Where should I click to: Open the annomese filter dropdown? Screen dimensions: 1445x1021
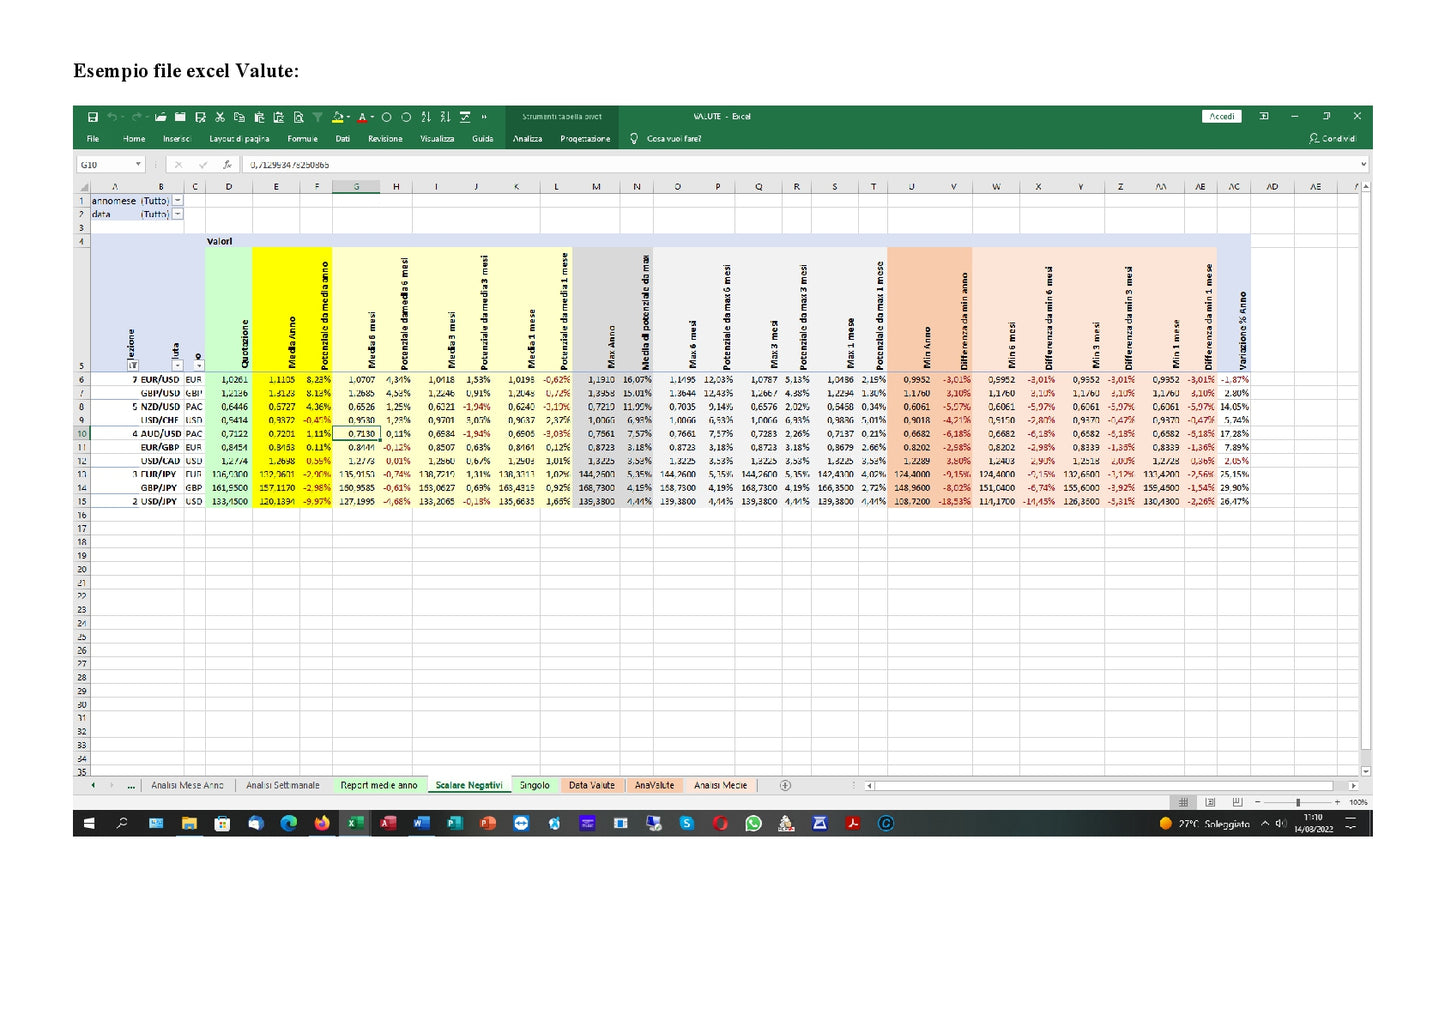(x=178, y=201)
